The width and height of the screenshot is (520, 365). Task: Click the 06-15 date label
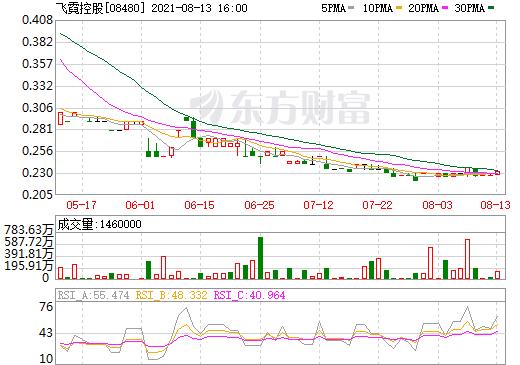point(200,205)
